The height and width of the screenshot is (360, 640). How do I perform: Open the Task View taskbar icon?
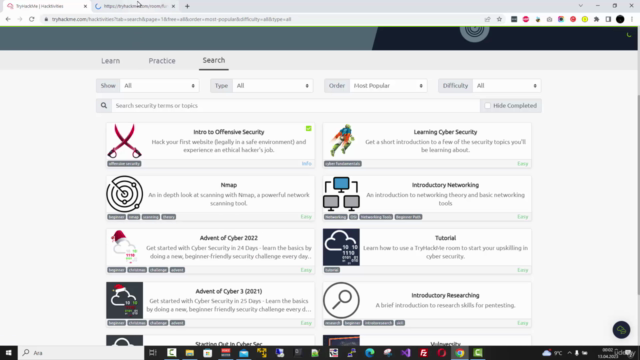click(153, 353)
